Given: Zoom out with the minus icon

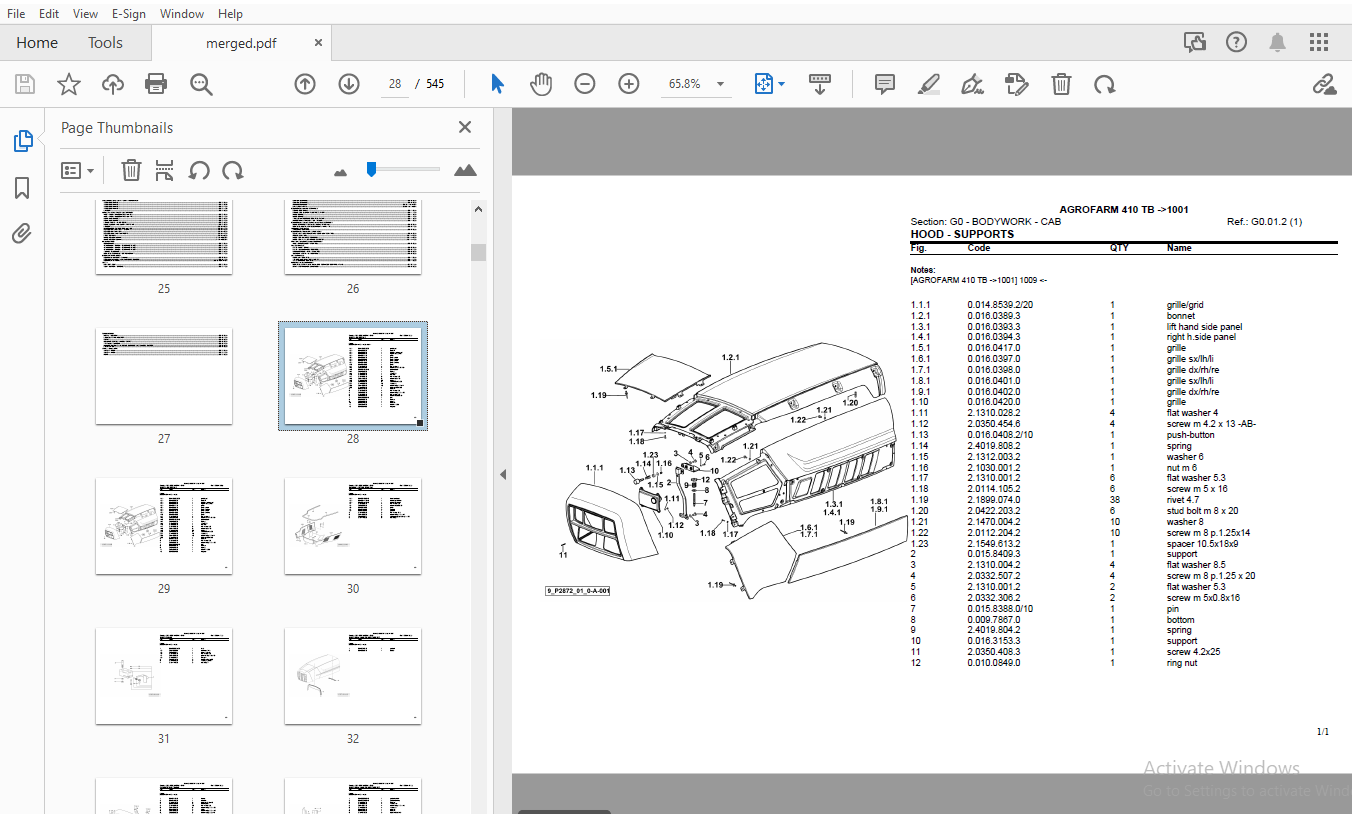Looking at the screenshot, I should coord(585,84).
